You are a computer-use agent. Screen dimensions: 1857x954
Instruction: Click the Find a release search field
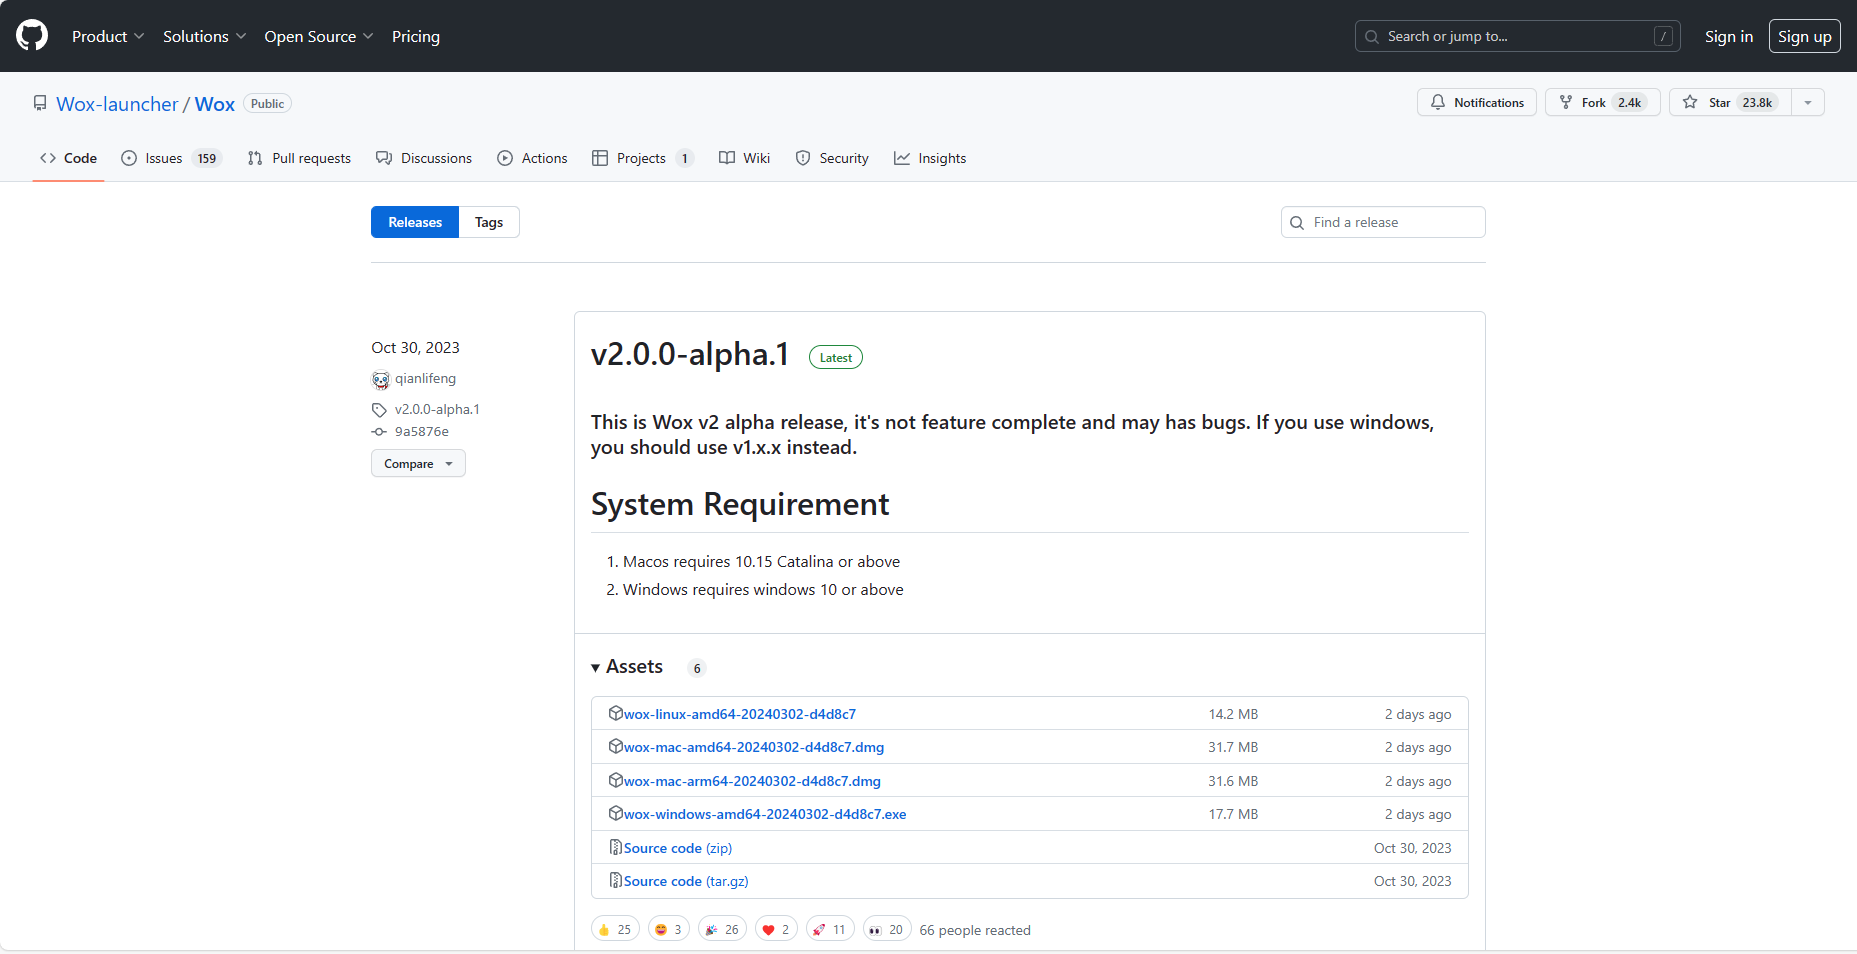(1383, 222)
